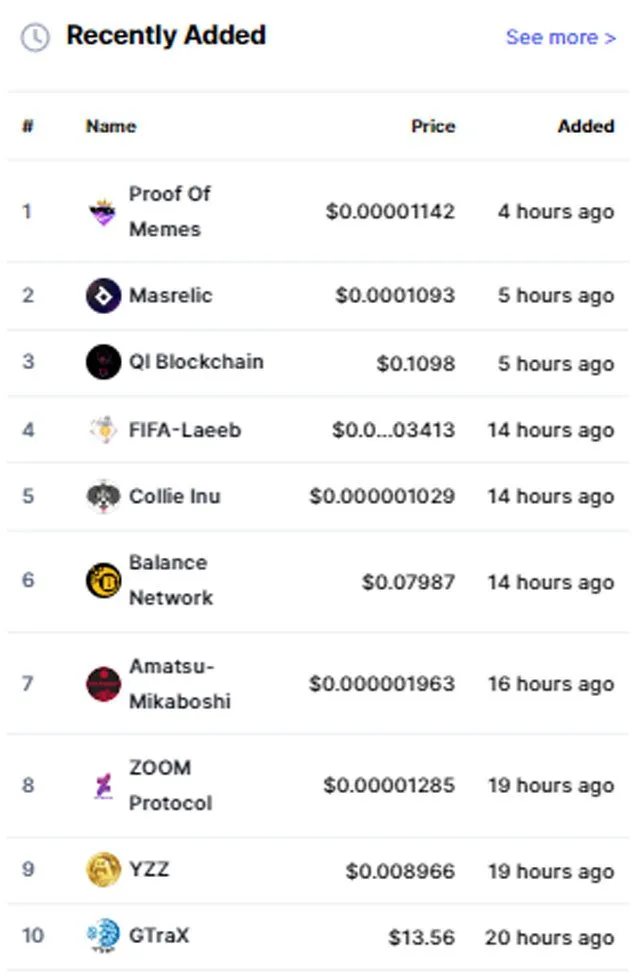Click the GTraX price $13.56
This screenshot has height=980, width=640.
[422, 937]
